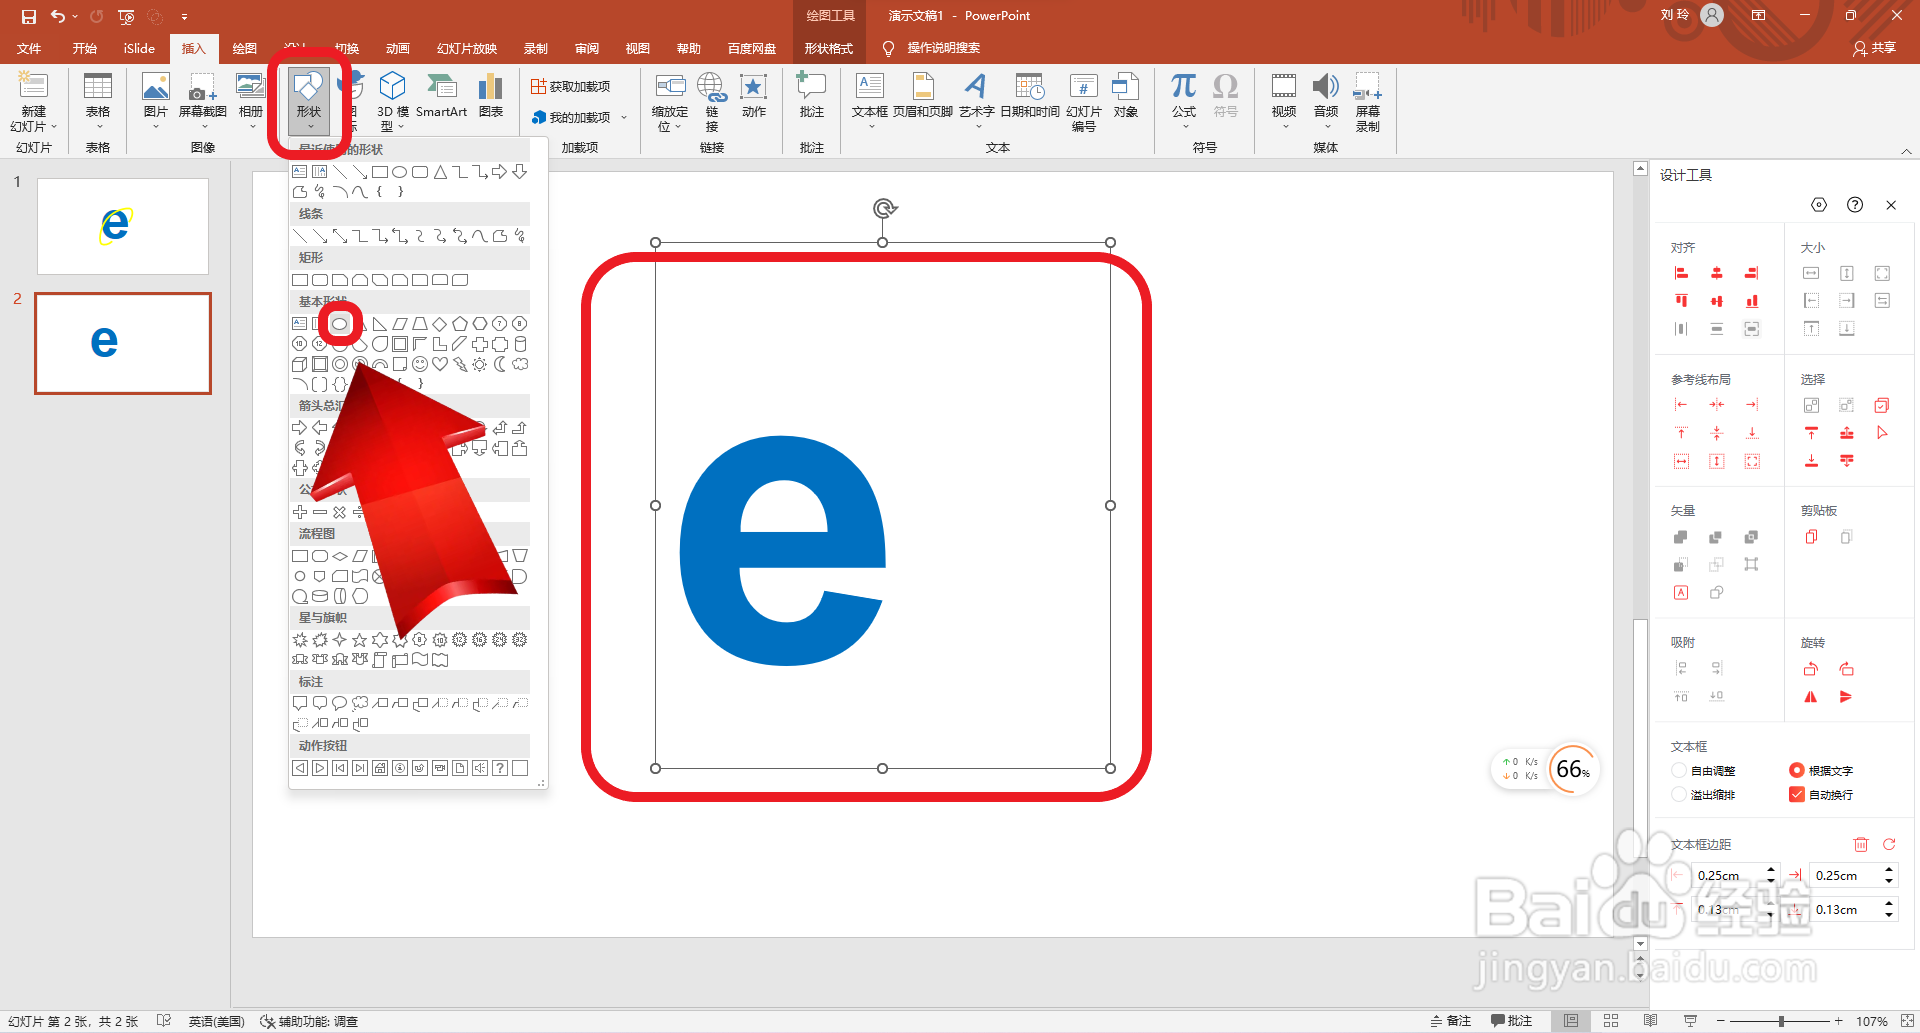
Task: Select the 5-point star shape
Action: pyautogui.click(x=360, y=640)
